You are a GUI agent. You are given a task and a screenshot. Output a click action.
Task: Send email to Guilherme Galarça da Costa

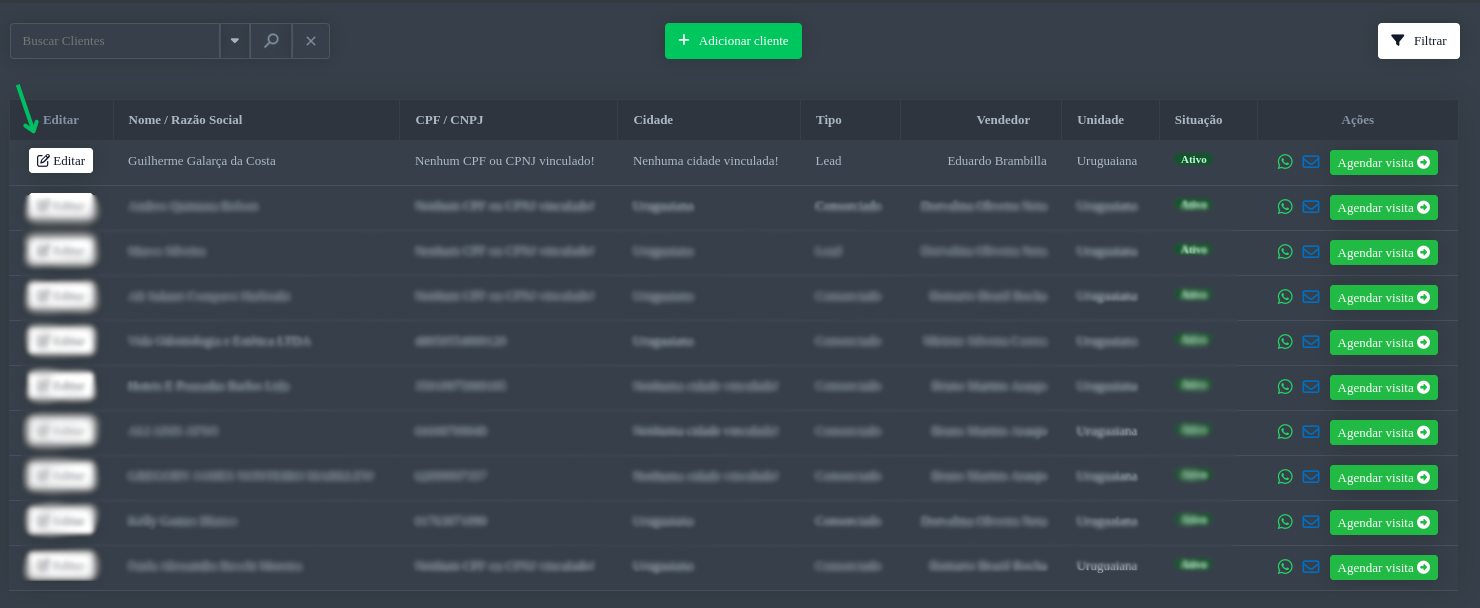[x=1311, y=162]
